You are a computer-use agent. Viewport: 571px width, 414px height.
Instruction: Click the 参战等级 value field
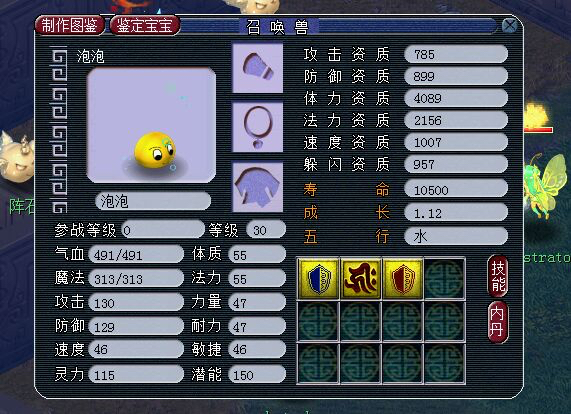pyautogui.click(x=163, y=230)
